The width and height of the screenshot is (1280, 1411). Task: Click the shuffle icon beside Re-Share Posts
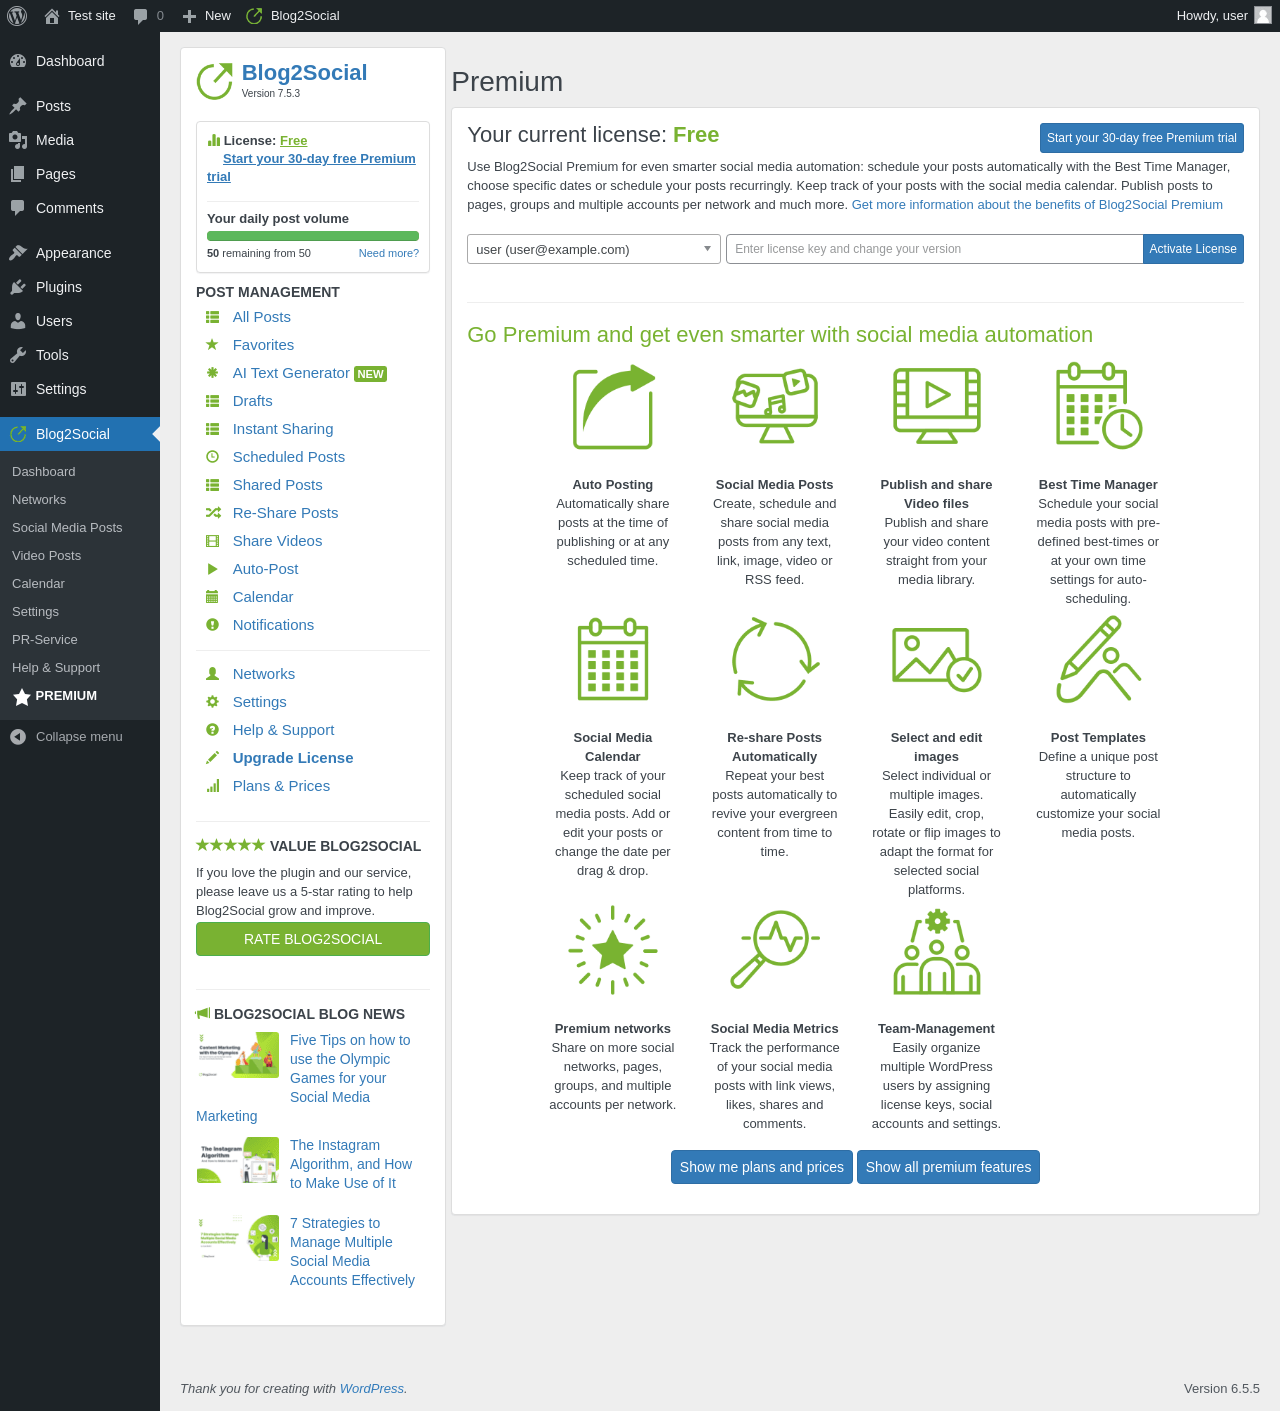tap(213, 513)
